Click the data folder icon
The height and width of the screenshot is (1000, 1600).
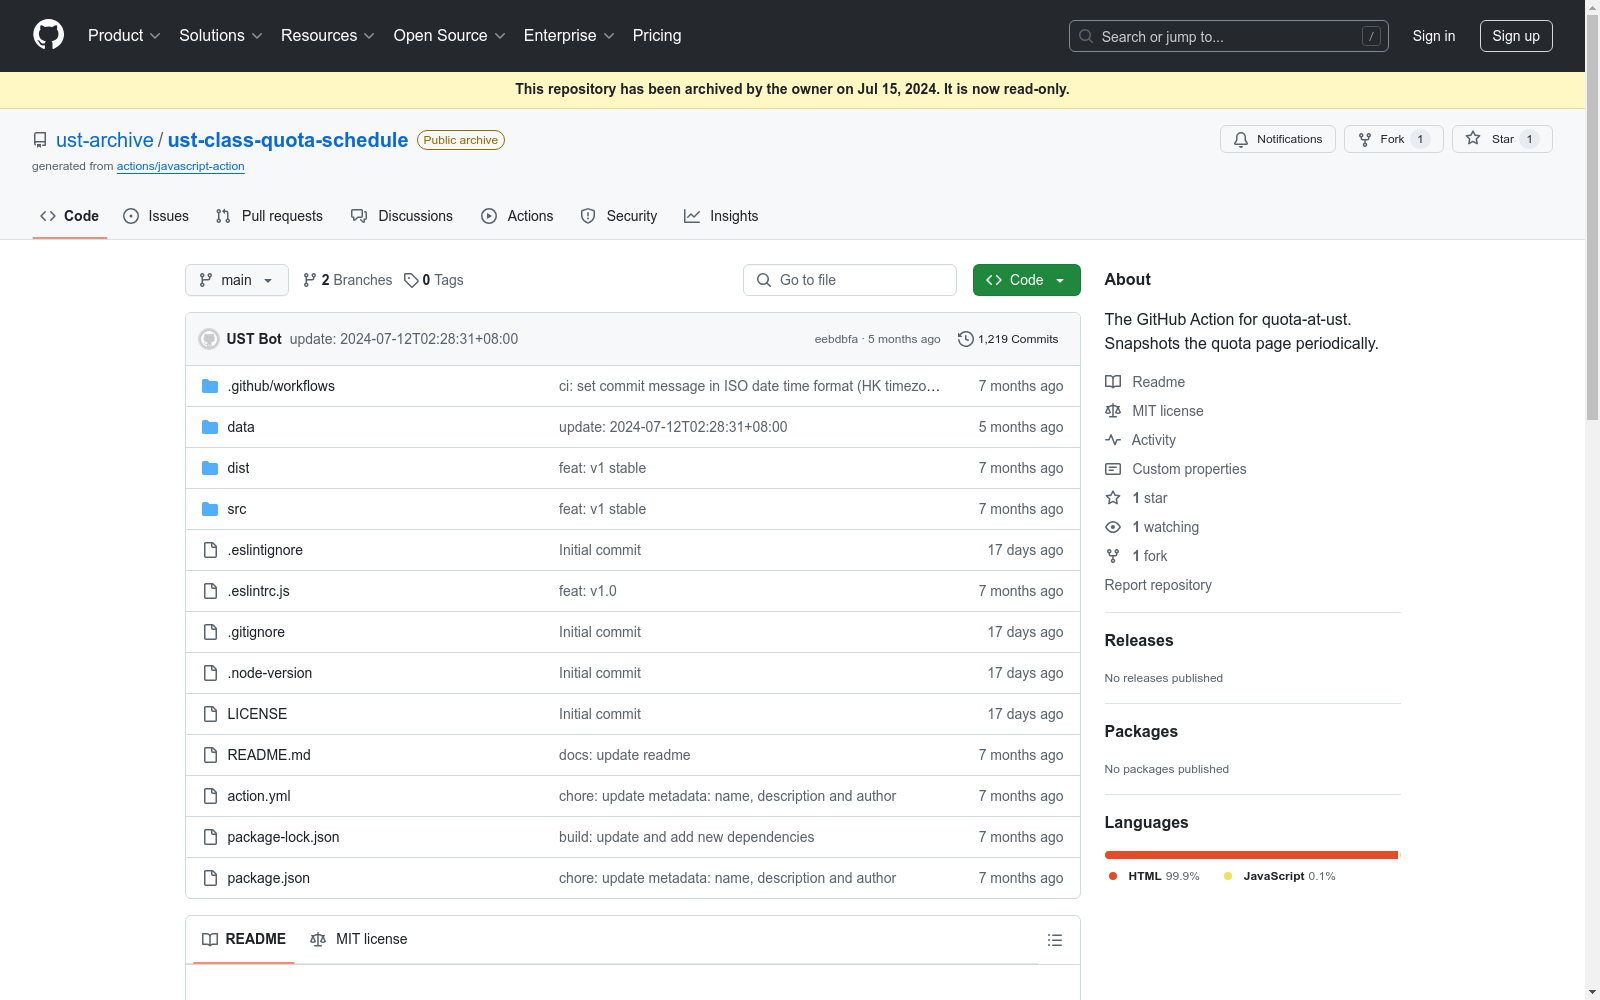coord(210,427)
